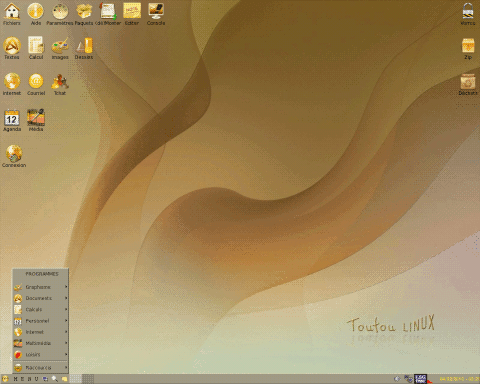Click the magnifier search icon in taskbar
480x384 pixels.
pyautogui.click(x=55, y=379)
